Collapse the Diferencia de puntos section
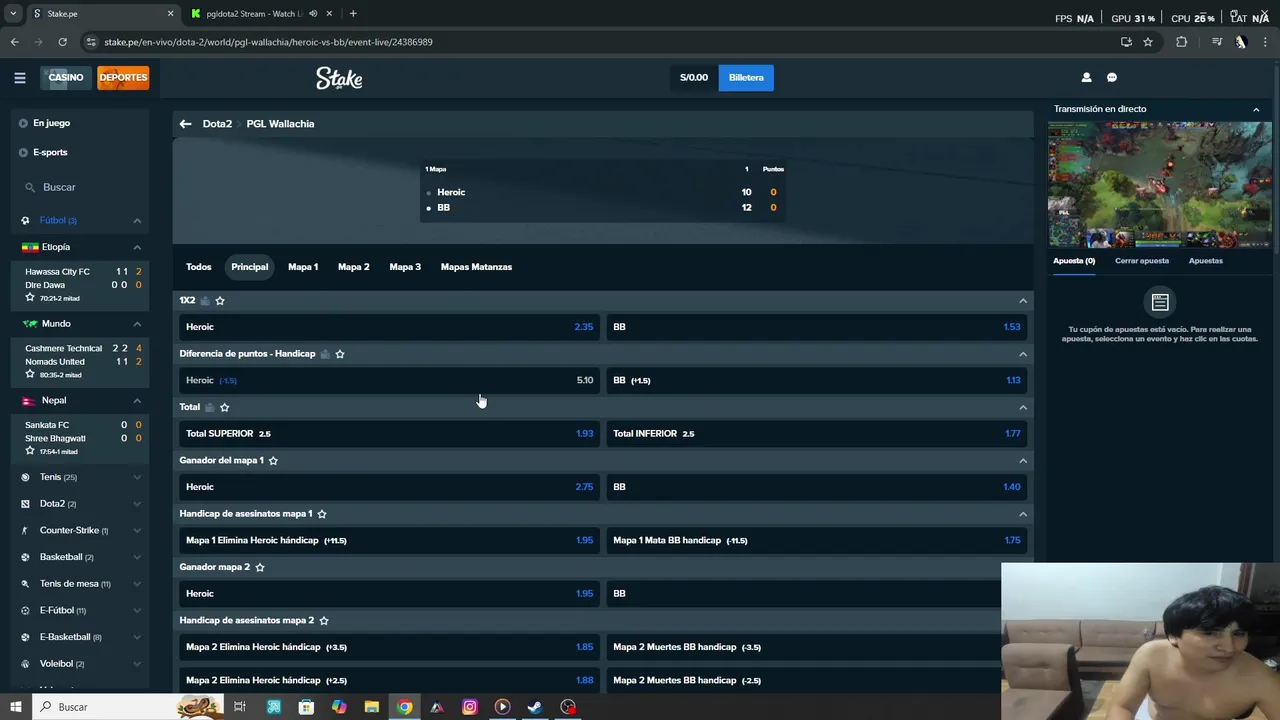Screen dimensions: 1280x720 pos(1022,354)
